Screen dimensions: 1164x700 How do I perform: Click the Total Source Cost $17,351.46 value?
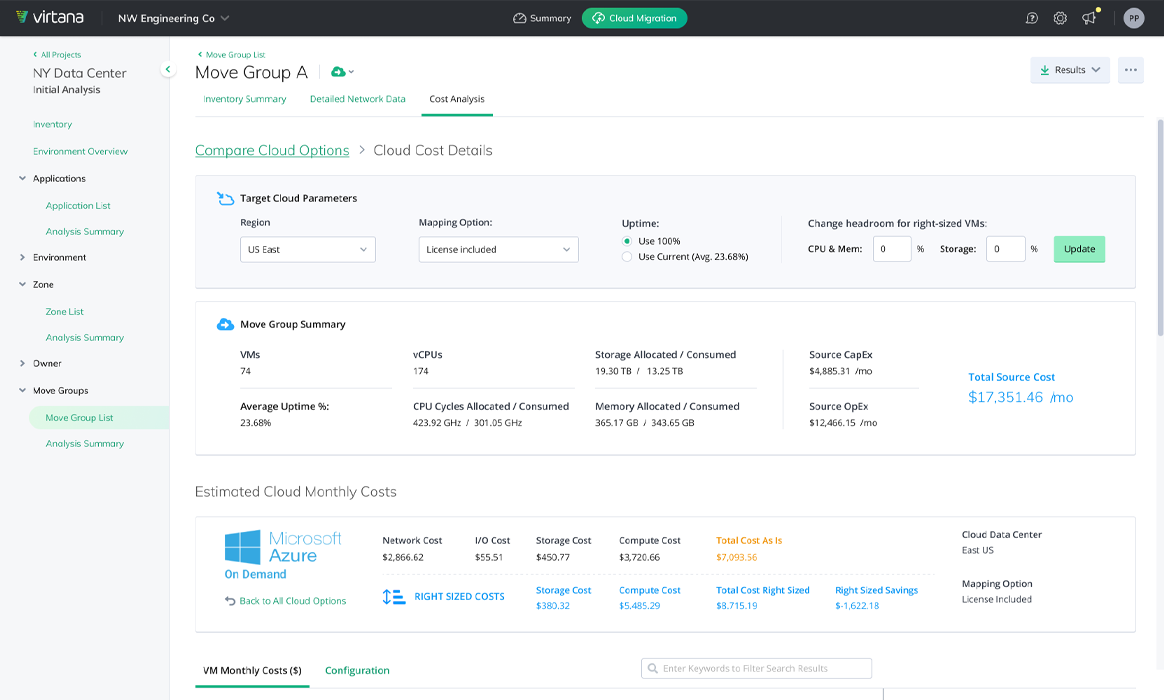click(1021, 397)
